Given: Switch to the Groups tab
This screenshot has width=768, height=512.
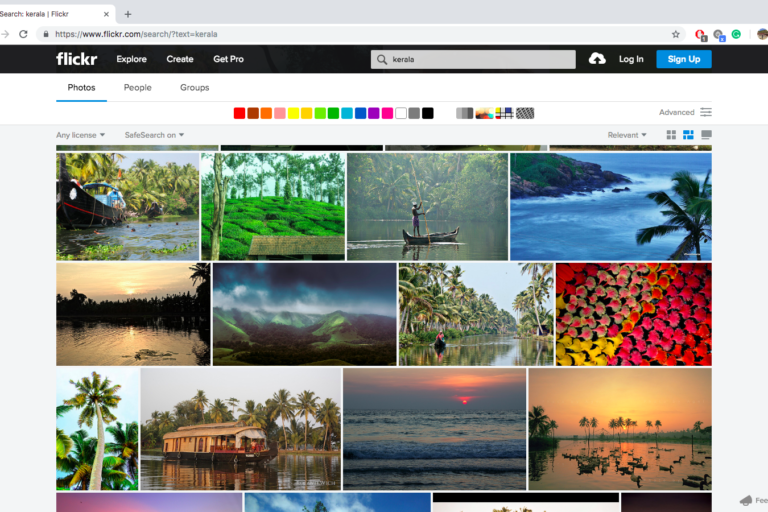Looking at the screenshot, I should 194,88.
